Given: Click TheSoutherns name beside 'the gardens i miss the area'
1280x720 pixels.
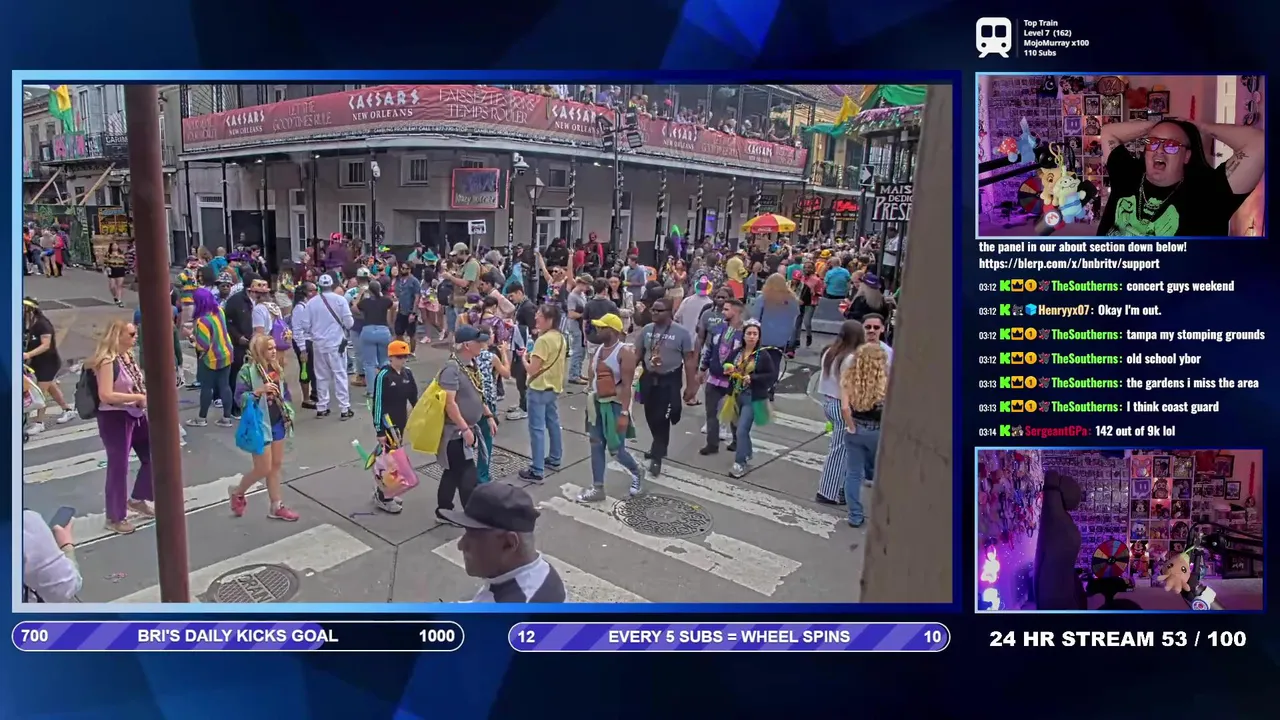Looking at the screenshot, I should click(x=1086, y=383).
